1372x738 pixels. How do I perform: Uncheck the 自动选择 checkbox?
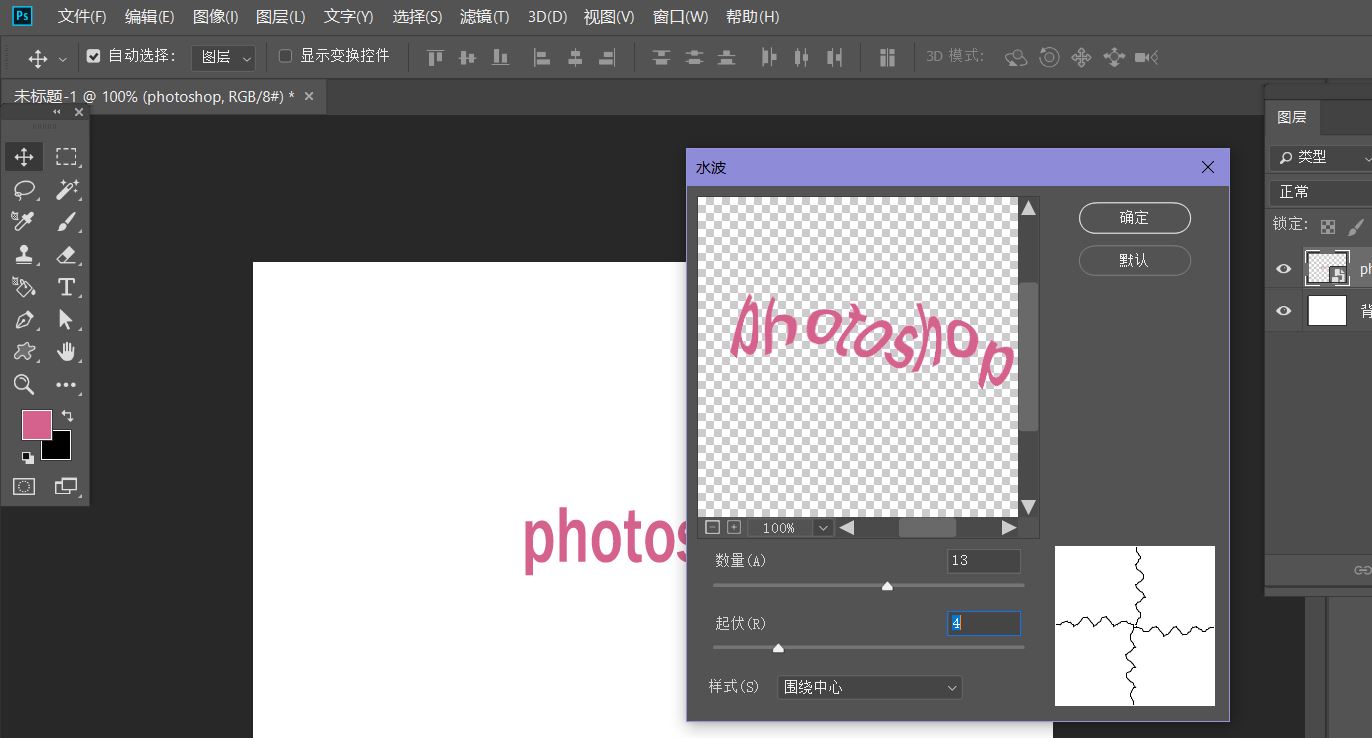94,56
